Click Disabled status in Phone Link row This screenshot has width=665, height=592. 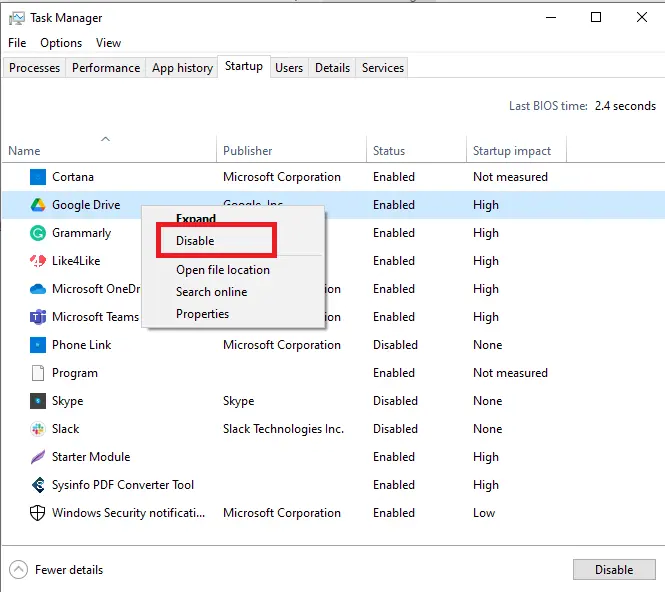[395, 345]
